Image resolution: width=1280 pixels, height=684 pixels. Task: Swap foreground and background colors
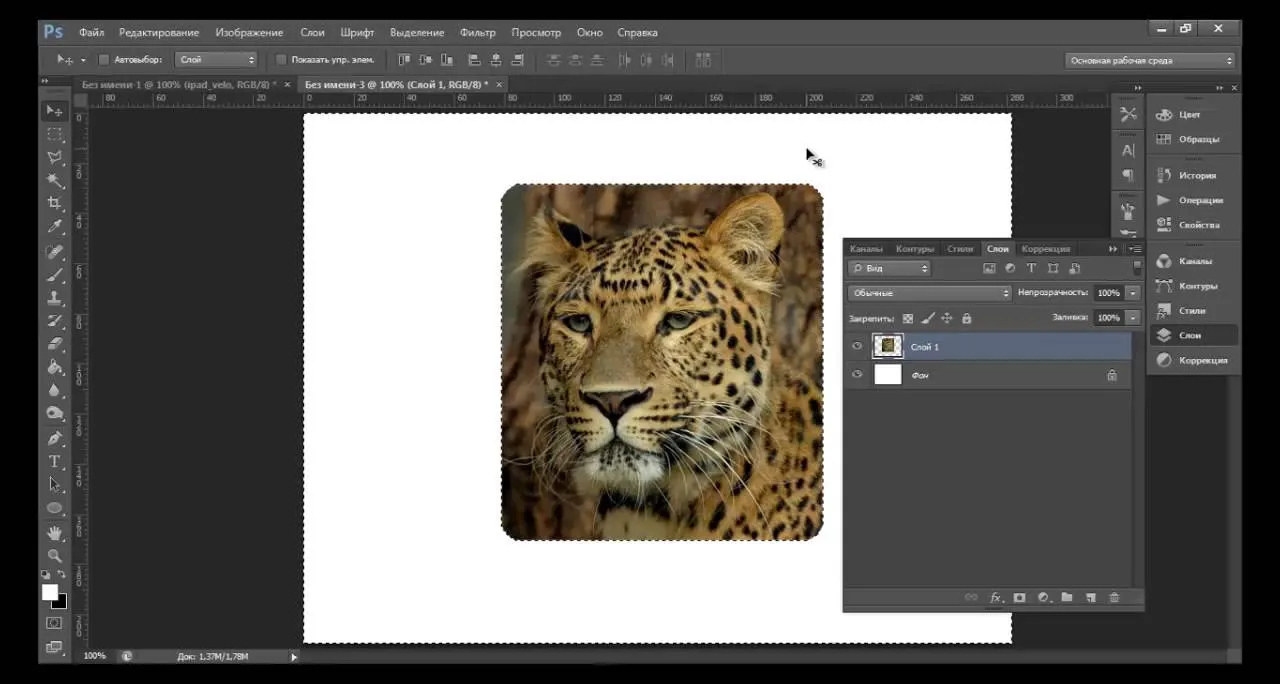[62, 575]
